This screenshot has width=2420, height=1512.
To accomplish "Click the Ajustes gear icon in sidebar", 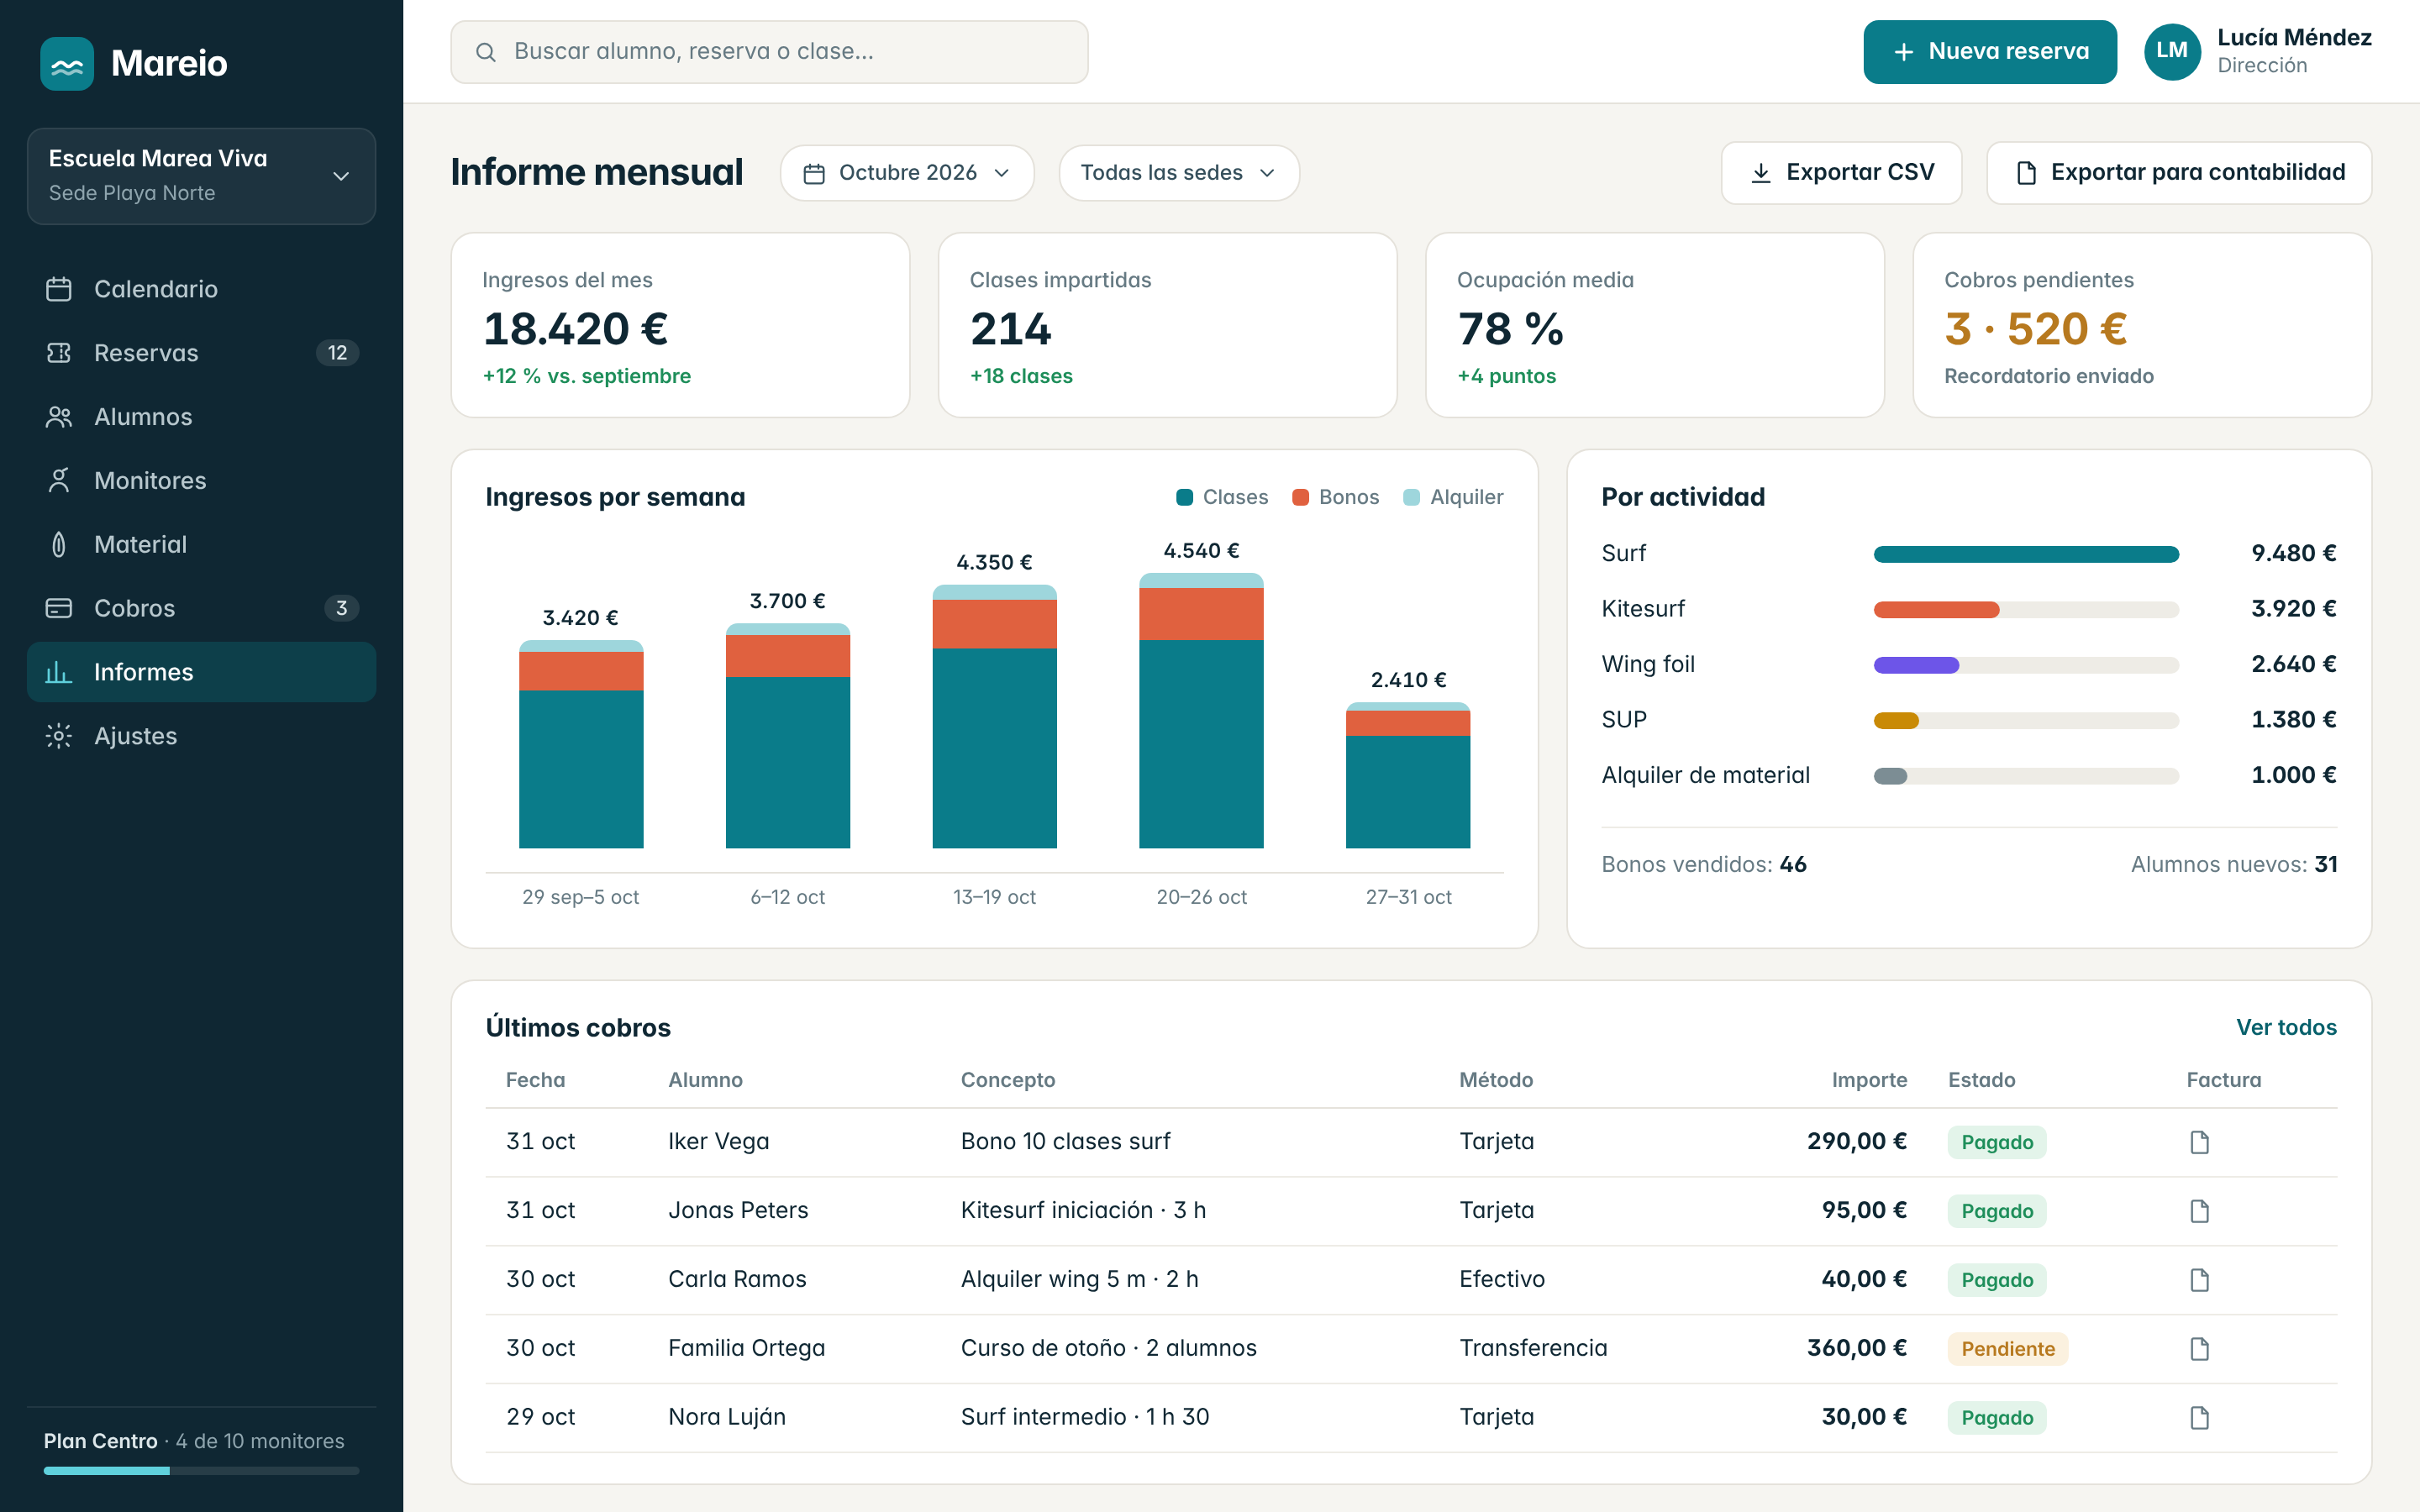I will point(59,736).
